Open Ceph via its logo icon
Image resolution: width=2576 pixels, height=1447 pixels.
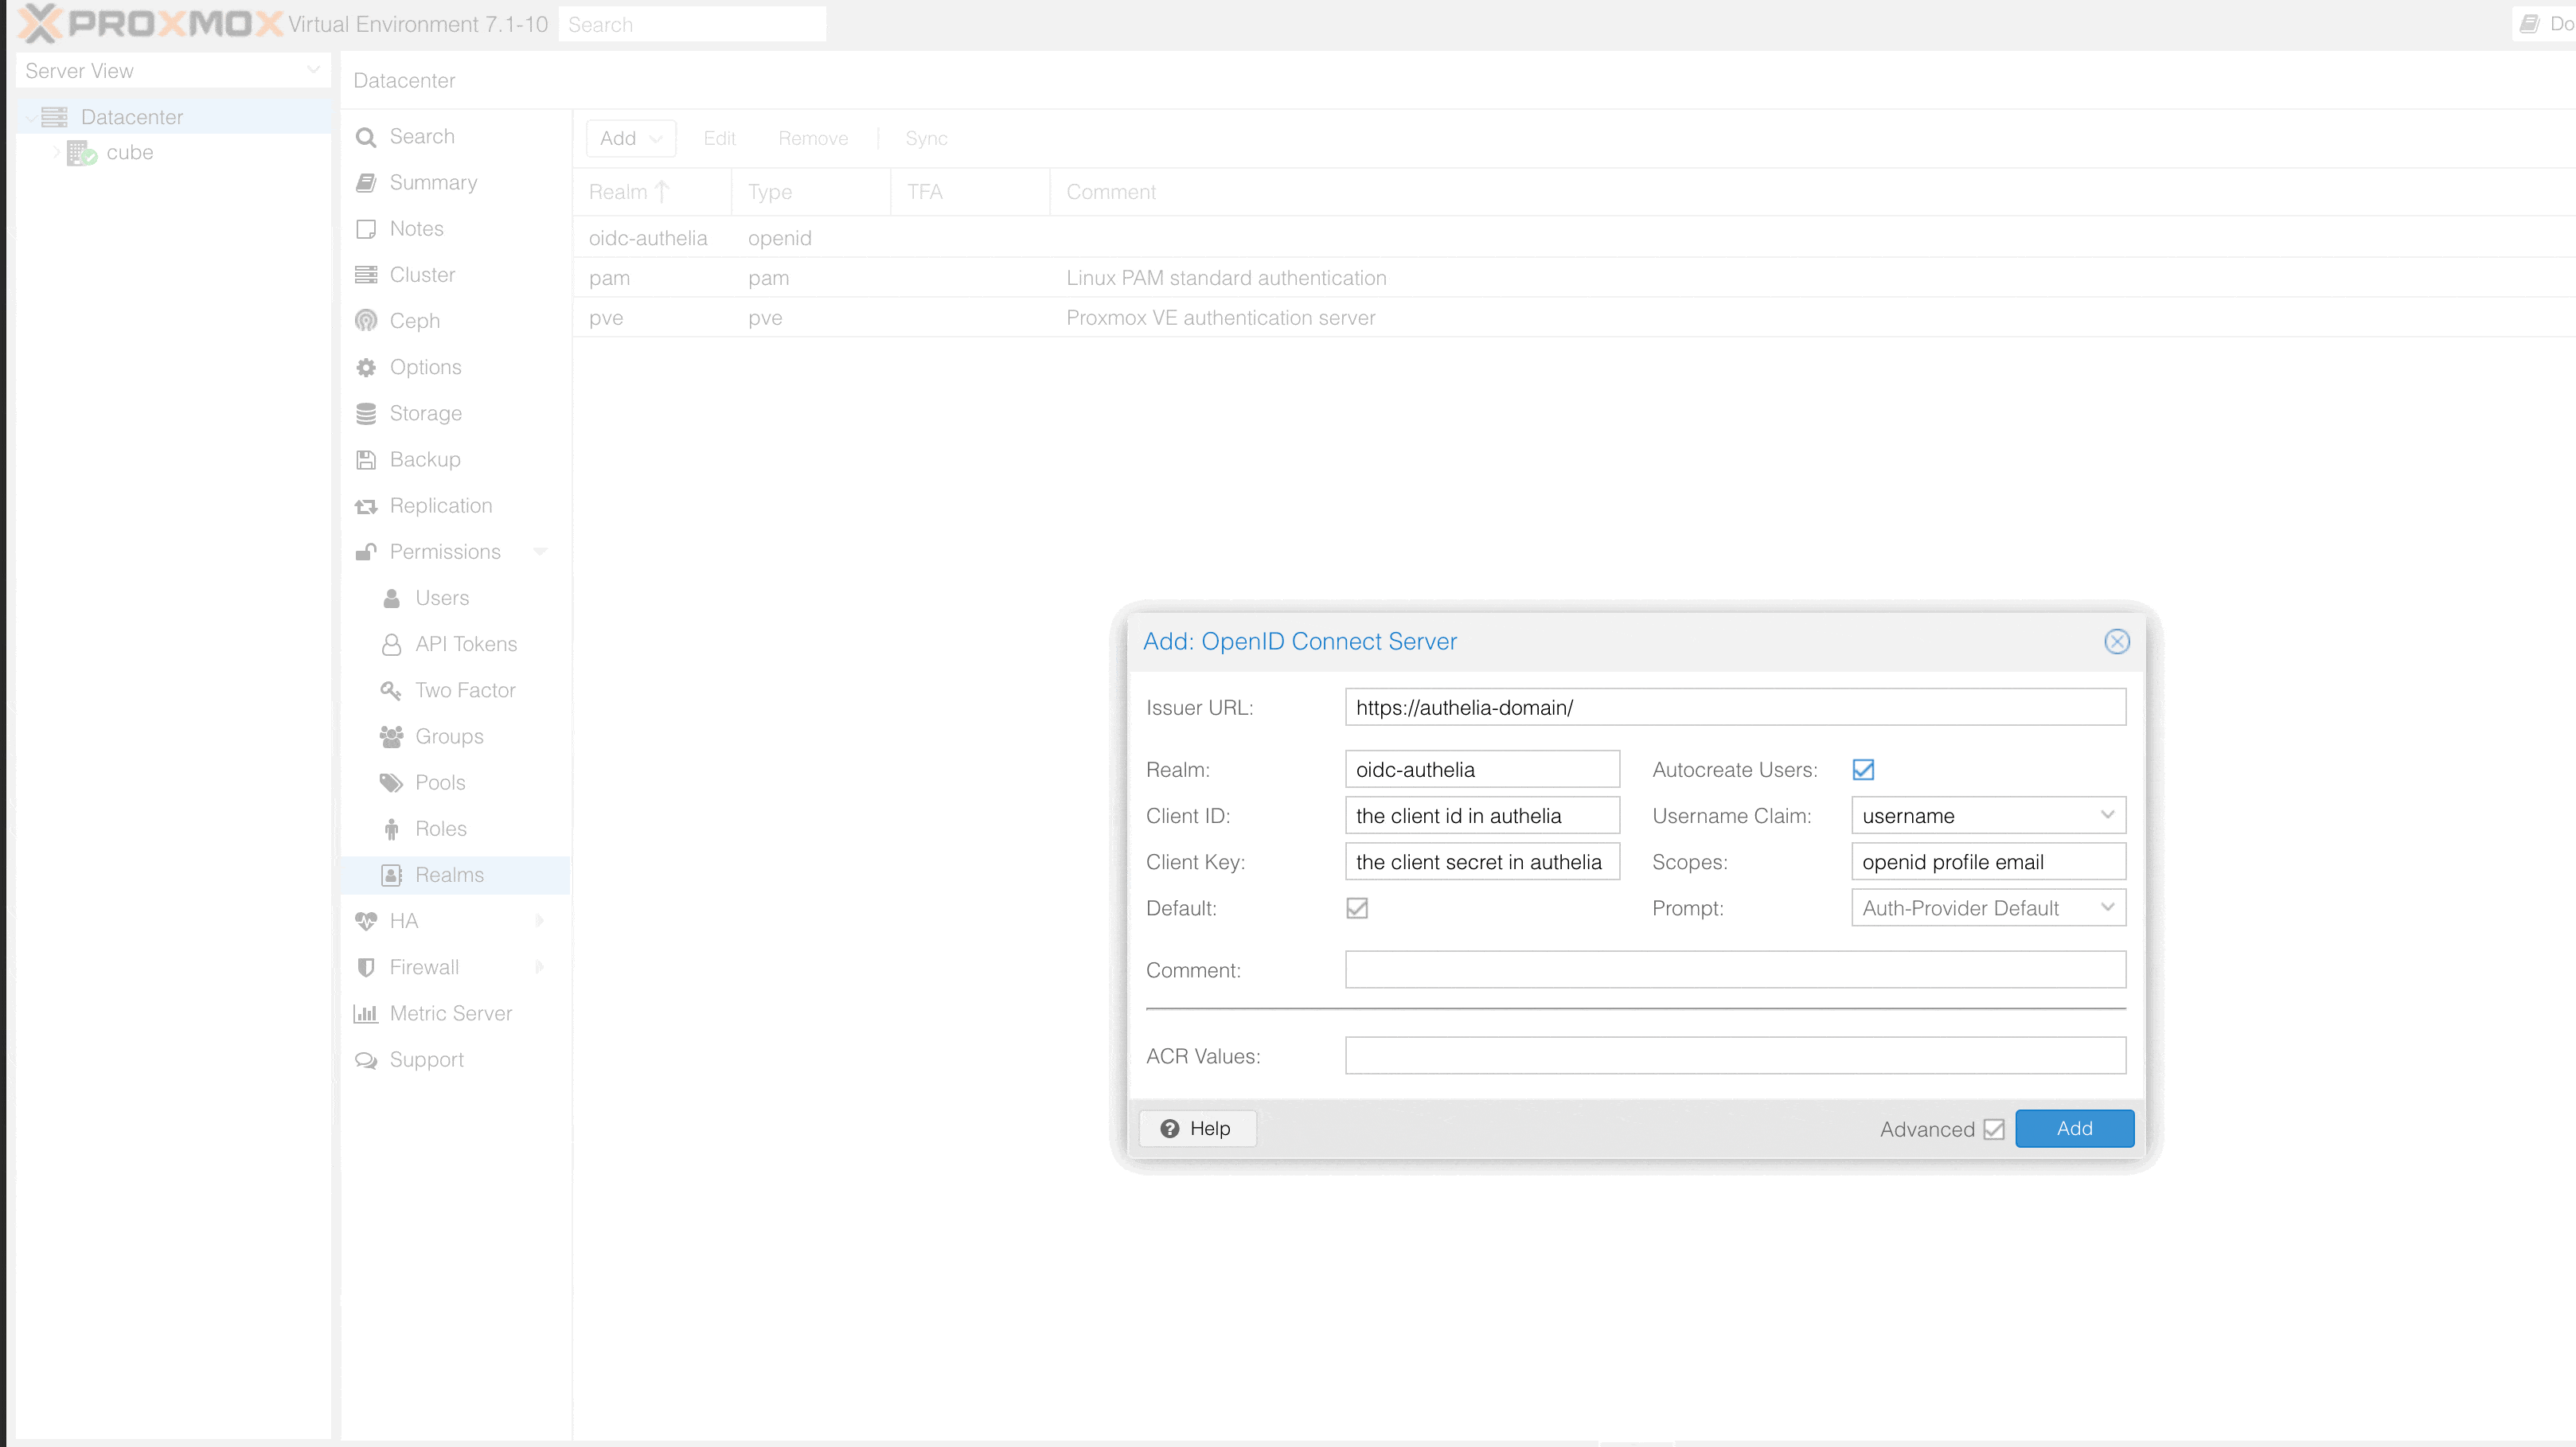click(x=366, y=321)
